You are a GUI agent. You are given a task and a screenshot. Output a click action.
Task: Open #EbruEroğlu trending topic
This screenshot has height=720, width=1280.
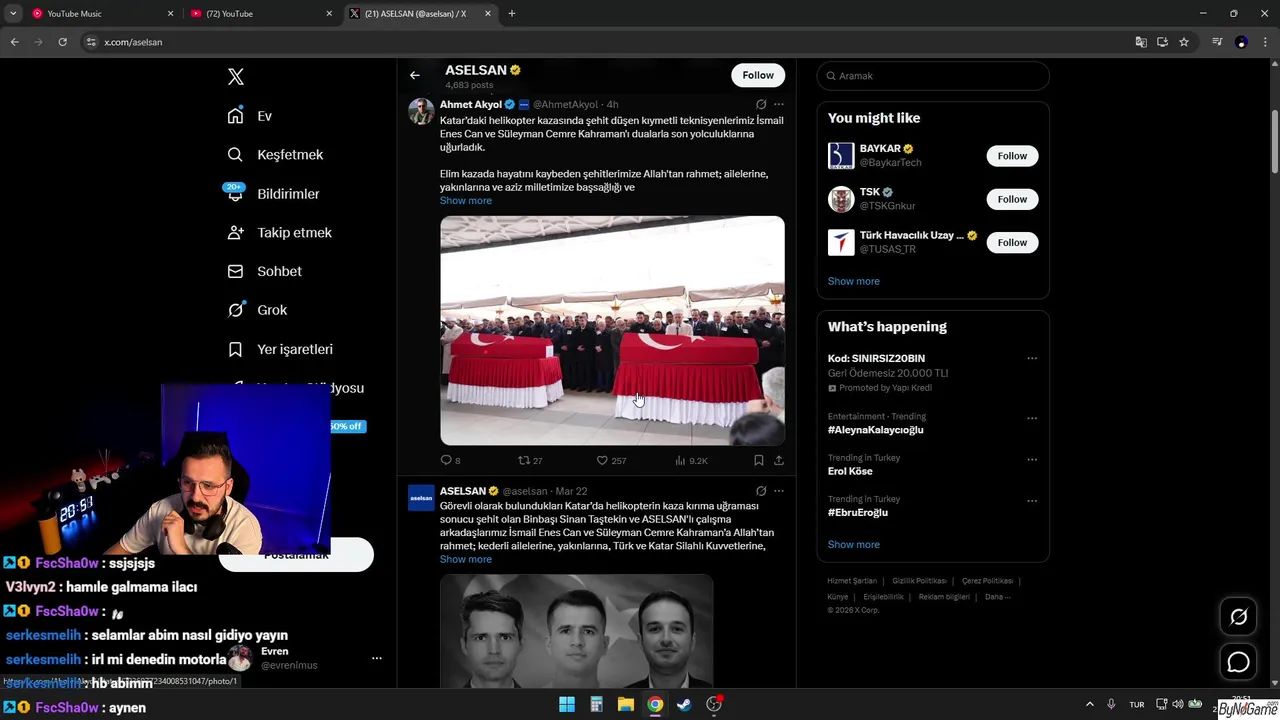pyautogui.click(x=858, y=513)
